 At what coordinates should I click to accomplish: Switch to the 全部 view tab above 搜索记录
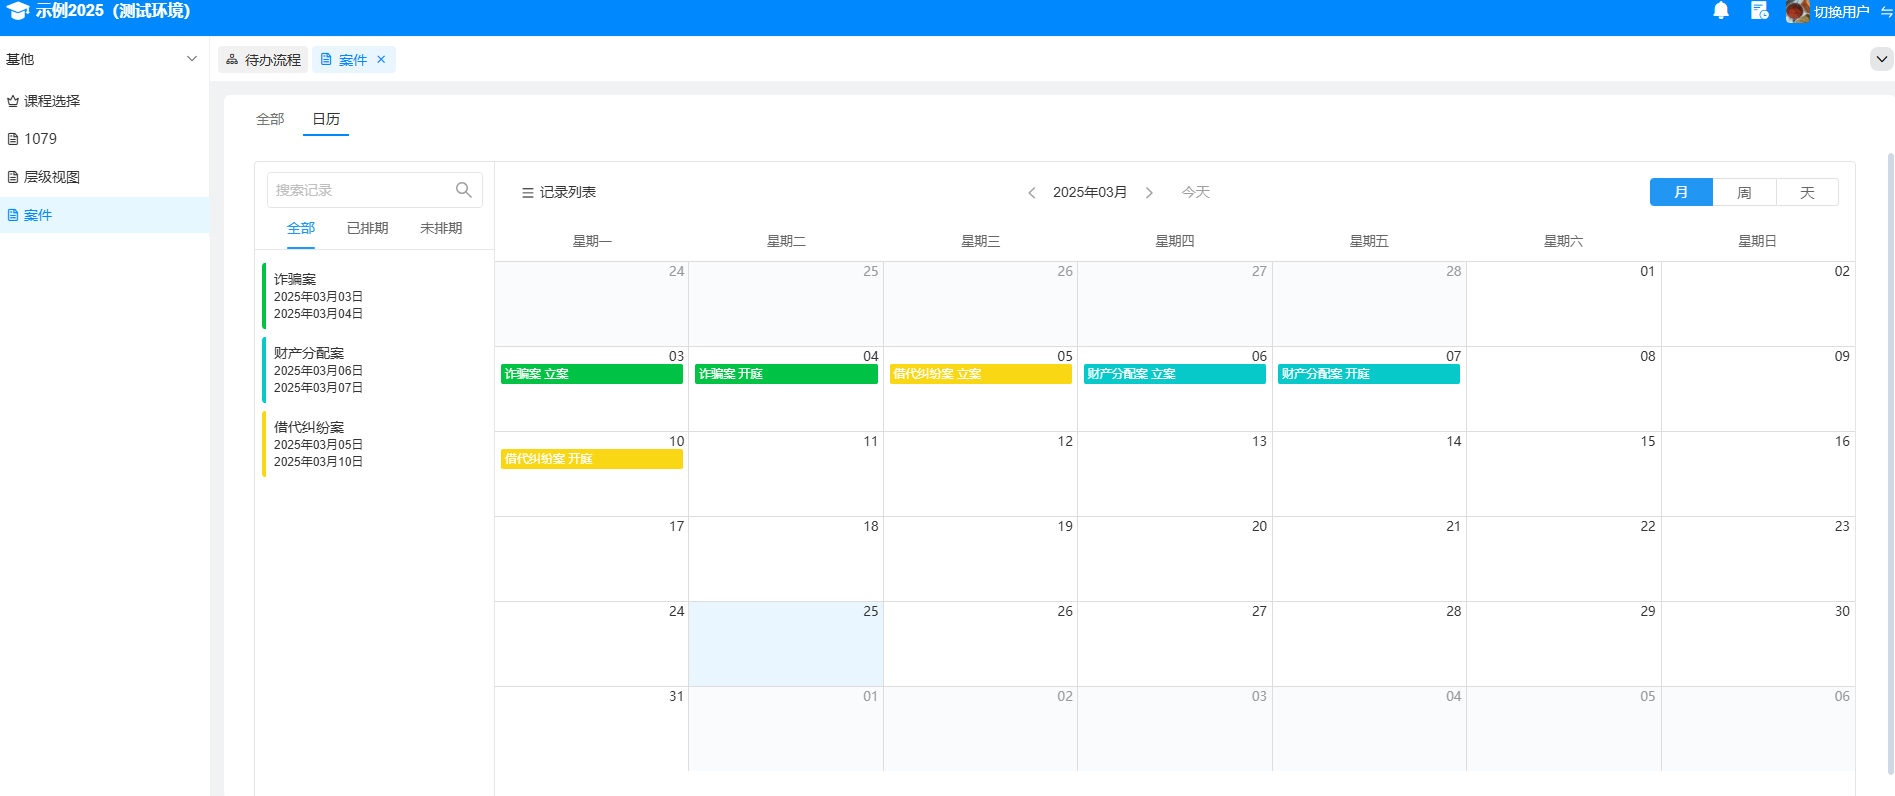[270, 119]
